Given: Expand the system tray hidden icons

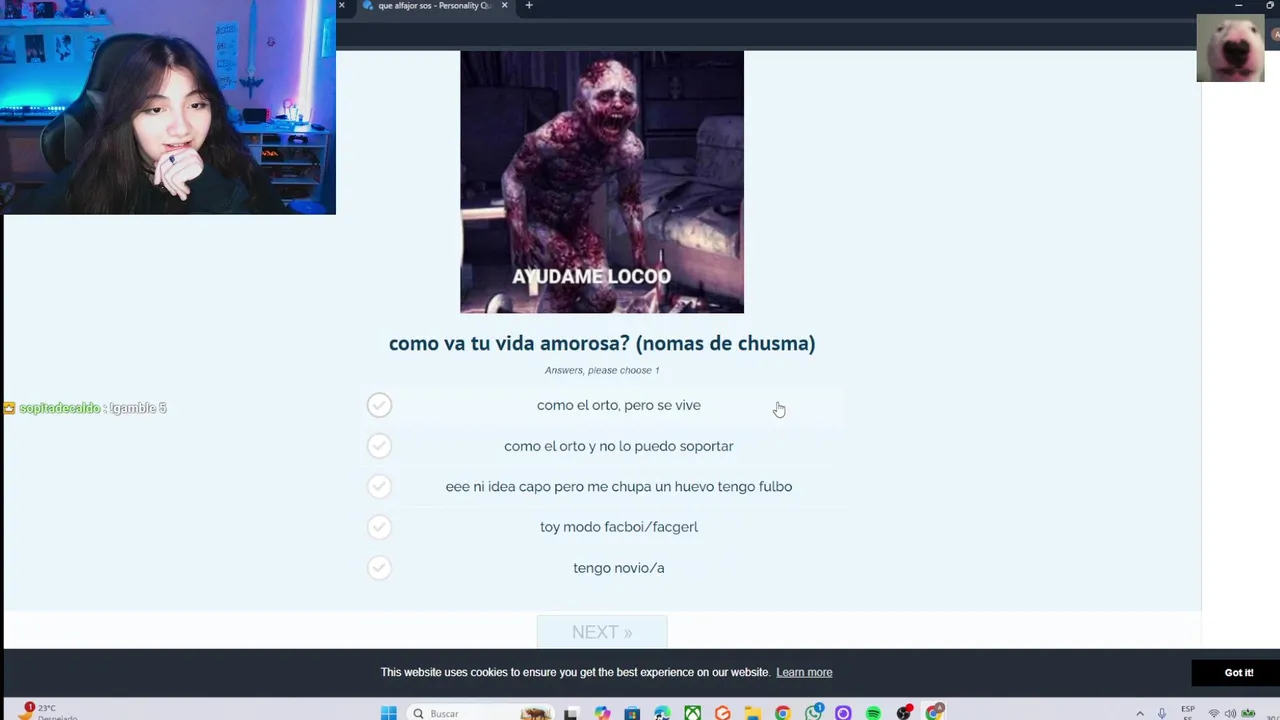Looking at the screenshot, I should coord(1140,713).
